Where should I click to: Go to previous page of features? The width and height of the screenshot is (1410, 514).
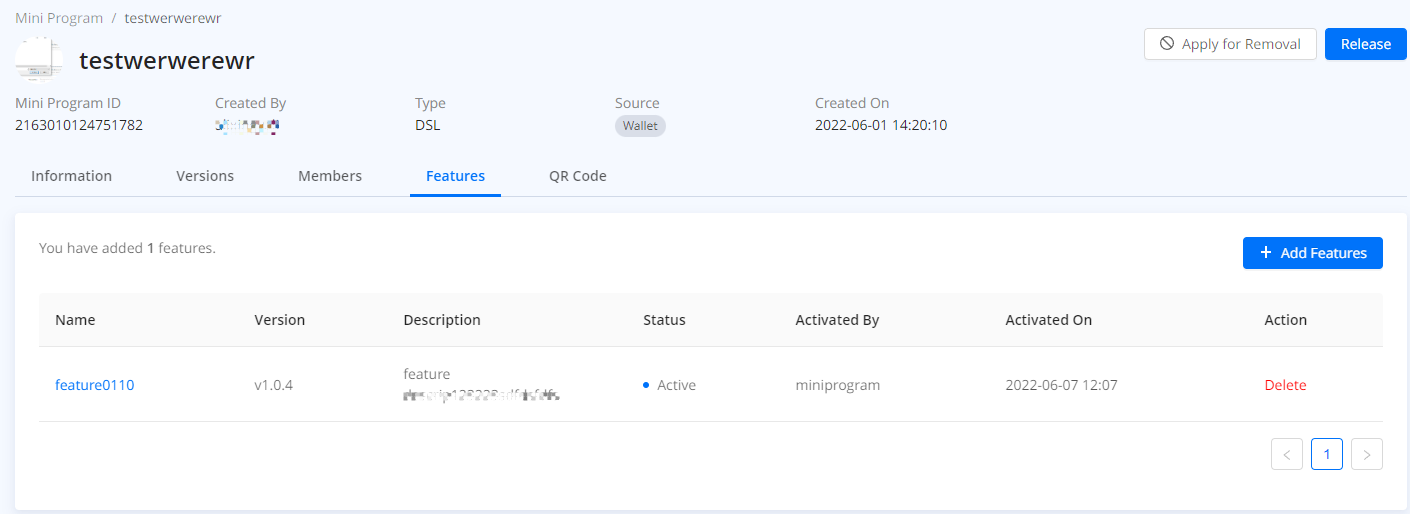click(x=1286, y=454)
